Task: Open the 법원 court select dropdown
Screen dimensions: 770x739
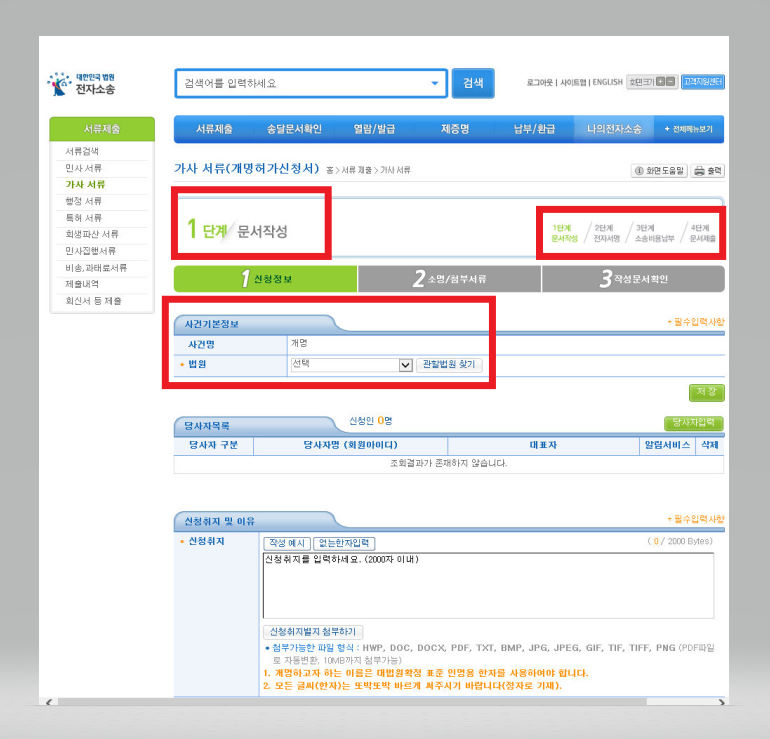Action: 352,365
